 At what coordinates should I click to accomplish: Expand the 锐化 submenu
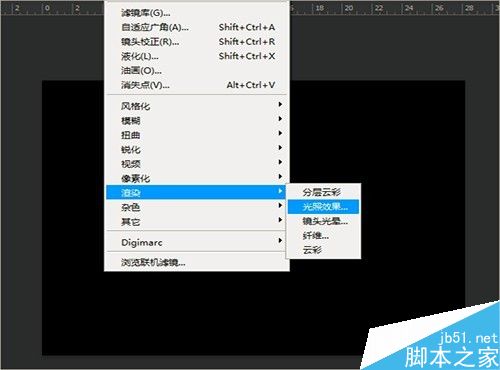197,149
